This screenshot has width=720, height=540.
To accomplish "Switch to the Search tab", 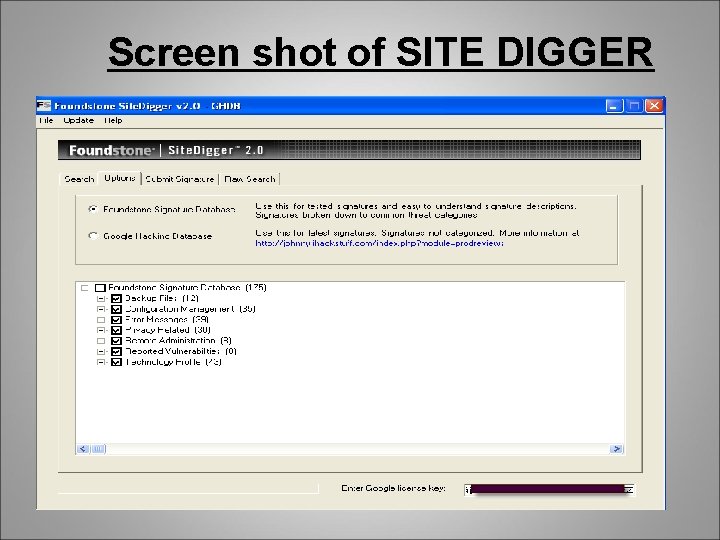I will point(79,179).
